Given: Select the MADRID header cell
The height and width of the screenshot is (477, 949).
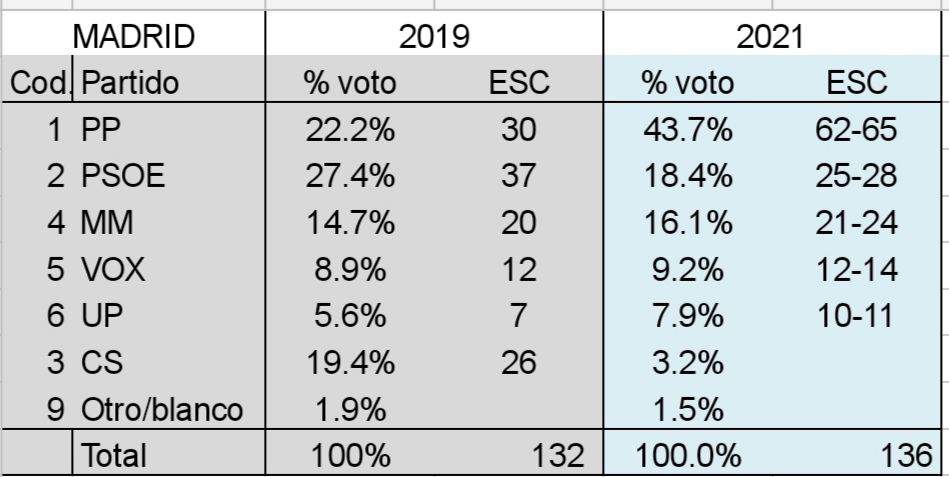Looking at the screenshot, I should pyautogui.click(x=133, y=38).
